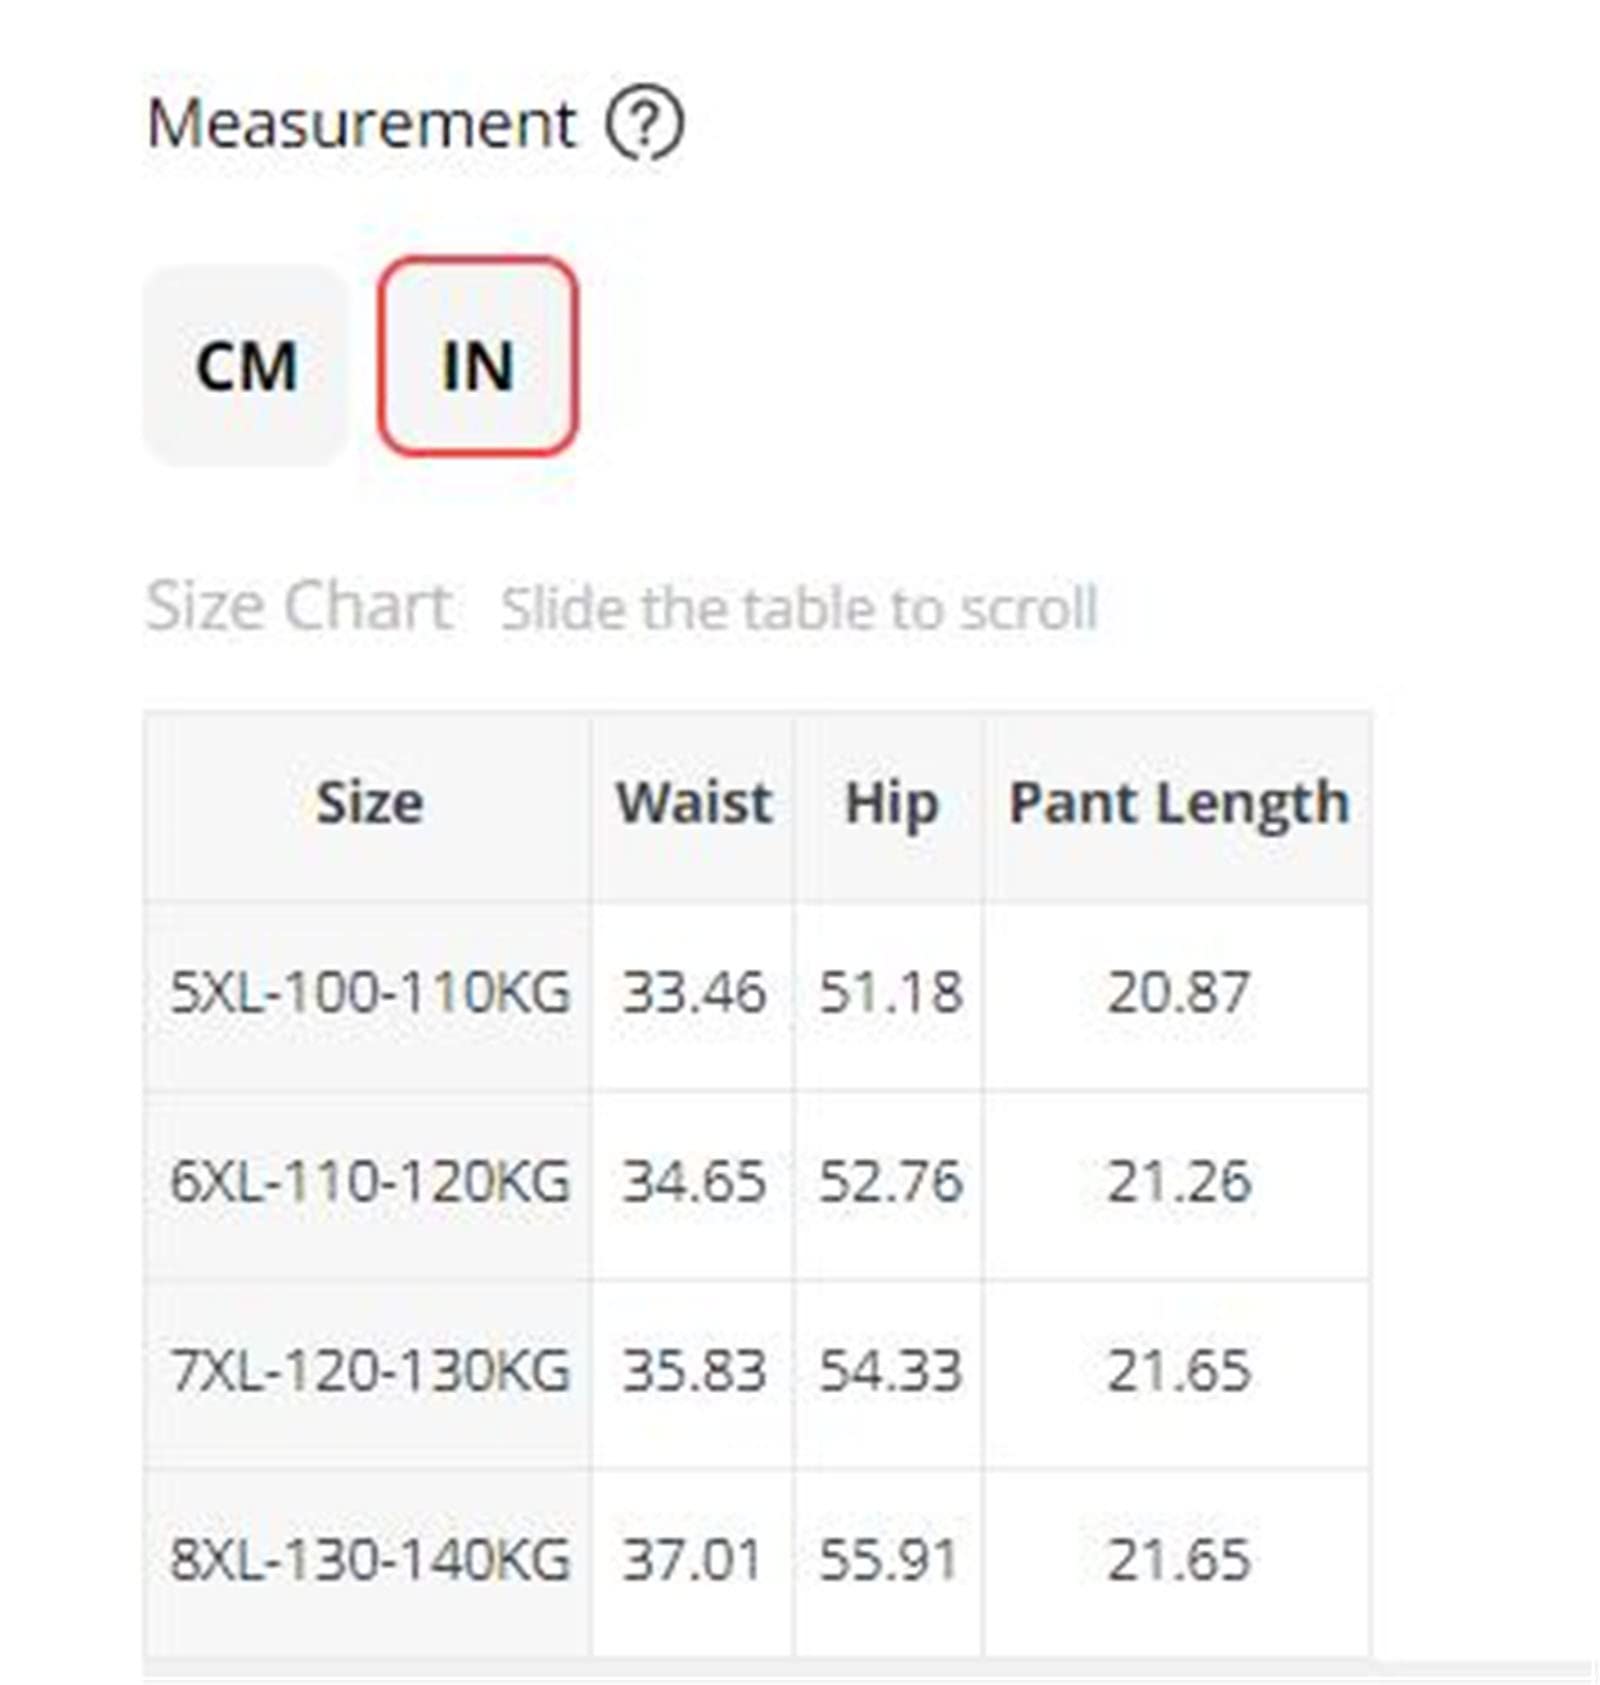Click the 20.87 pant length value
This screenshot has height=1685, width=1600.
tap(1178, 993)
